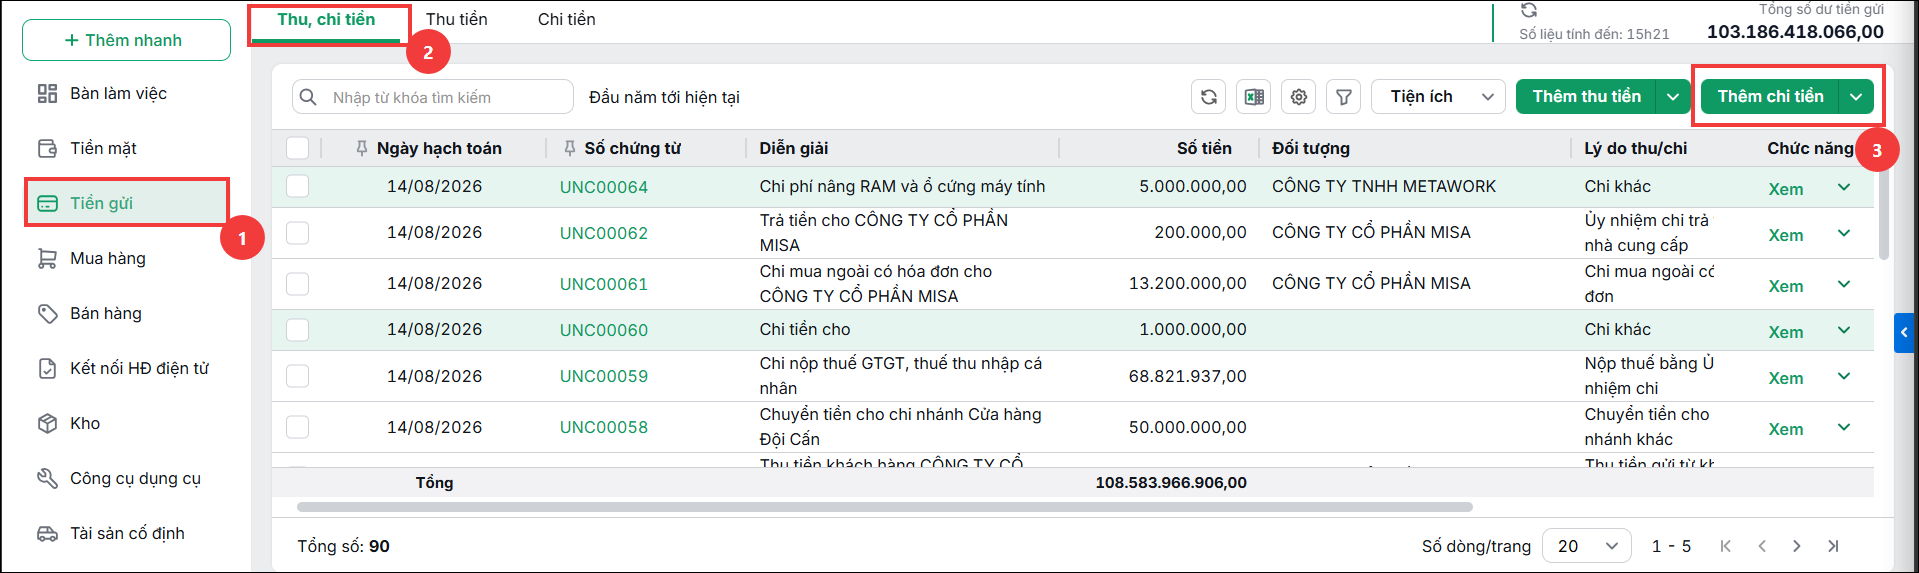Open voucher UNC00062 link
This screenshot has height=573, width=1919.
[604, 233]
